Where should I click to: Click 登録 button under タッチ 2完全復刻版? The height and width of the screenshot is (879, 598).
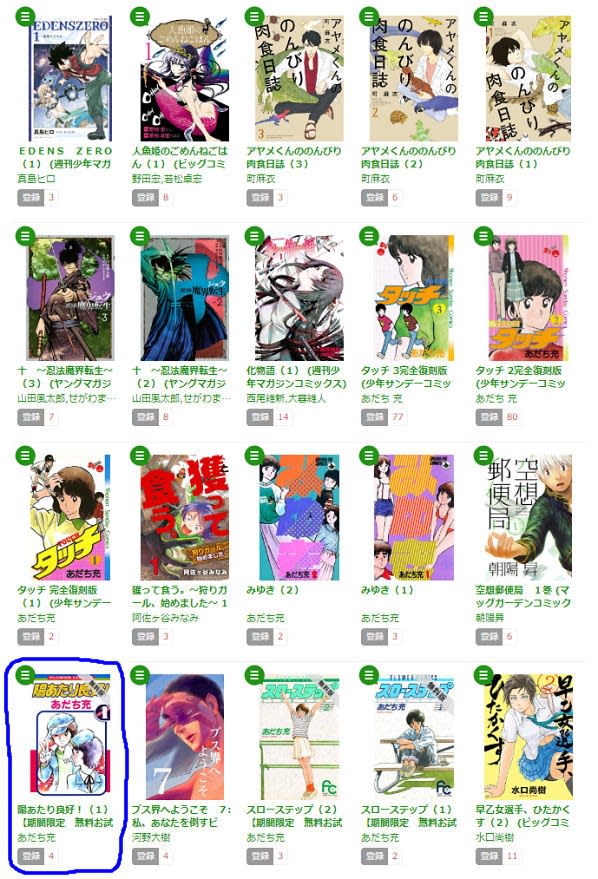tap(489, 417)
